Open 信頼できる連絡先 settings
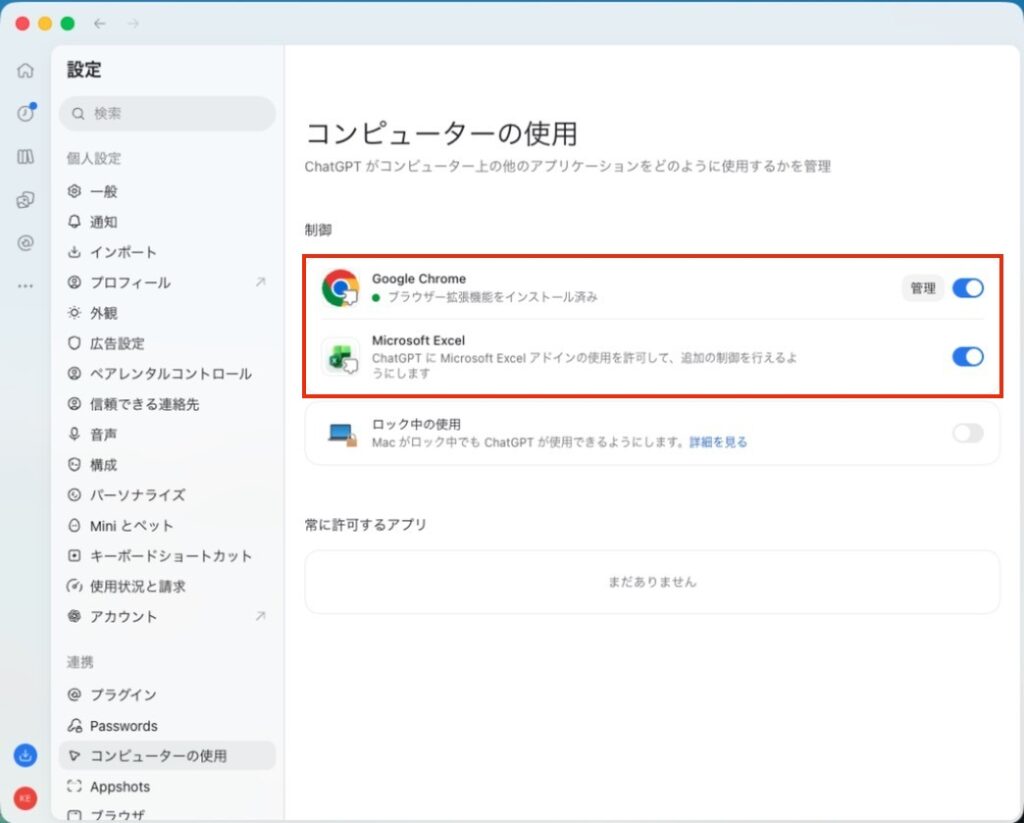Image resolution: width=1024 pixels, height=823 pixels. 167,404
